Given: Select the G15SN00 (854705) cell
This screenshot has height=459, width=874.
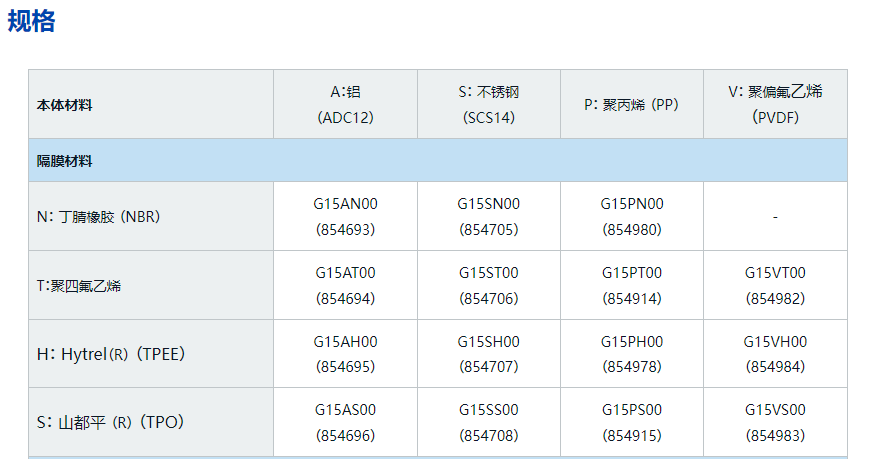Looking at the screenshot, I should [x=488, y=216].
